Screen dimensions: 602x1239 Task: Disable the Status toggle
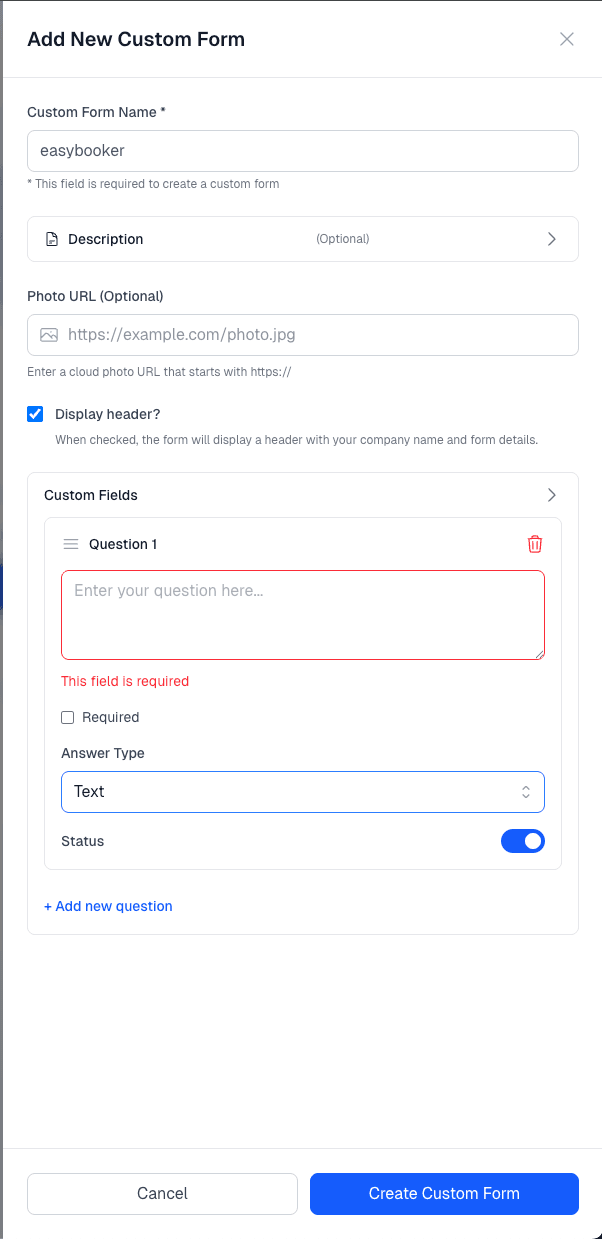coord(522,841)
